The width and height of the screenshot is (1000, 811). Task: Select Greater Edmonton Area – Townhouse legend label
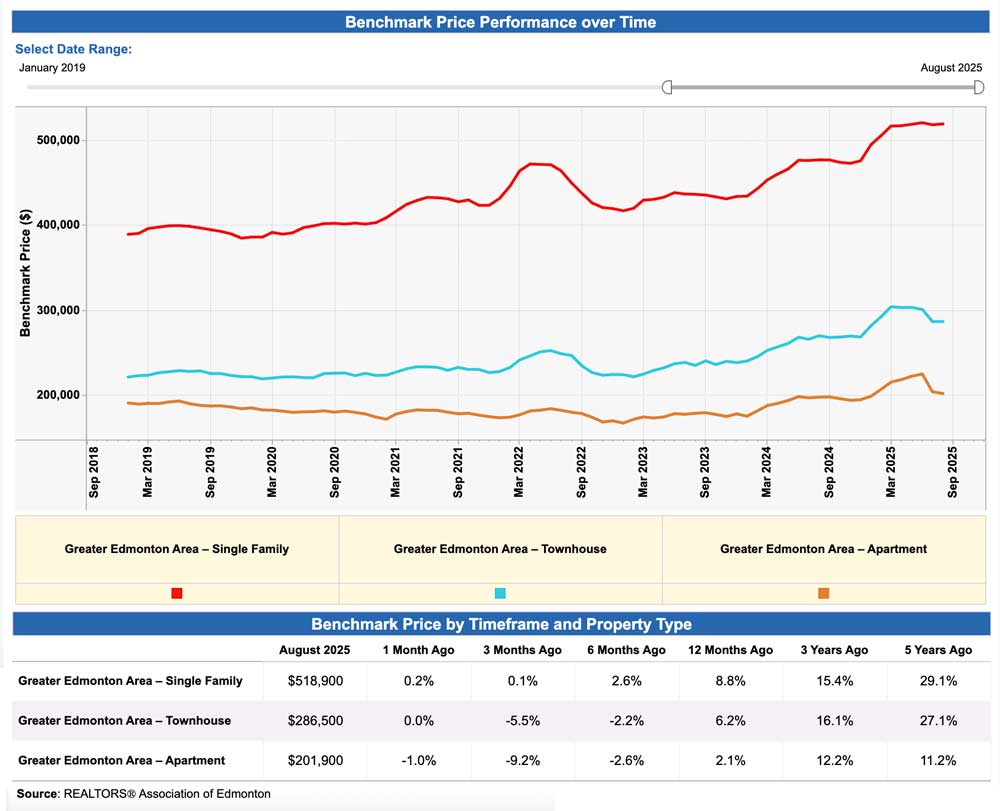(x=500, y=549)
